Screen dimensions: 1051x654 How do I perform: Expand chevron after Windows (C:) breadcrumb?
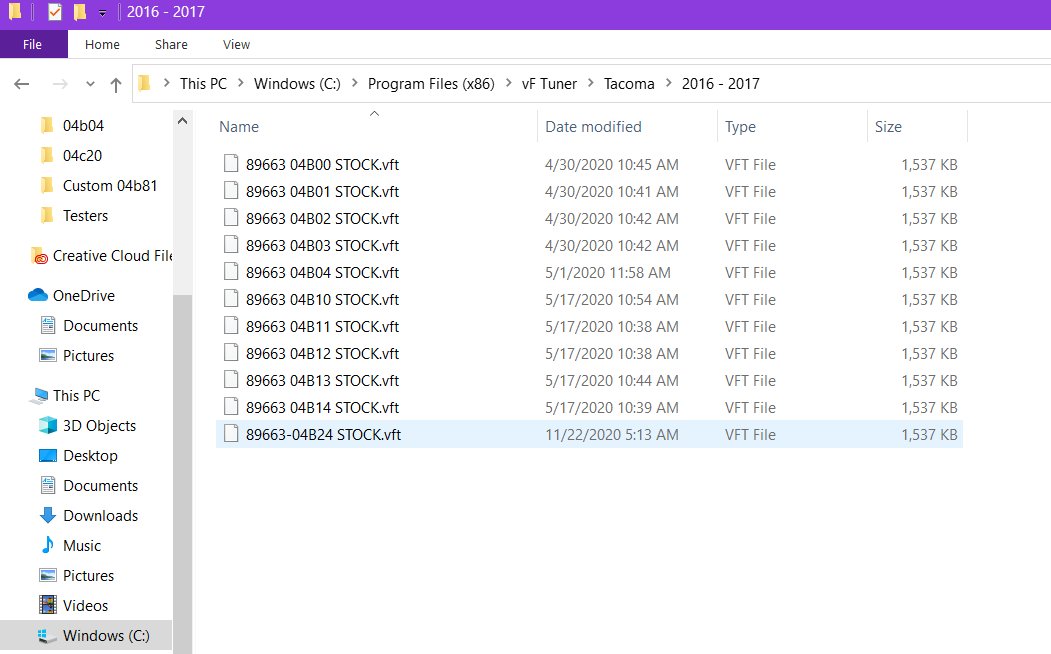(x=355, y=83)
